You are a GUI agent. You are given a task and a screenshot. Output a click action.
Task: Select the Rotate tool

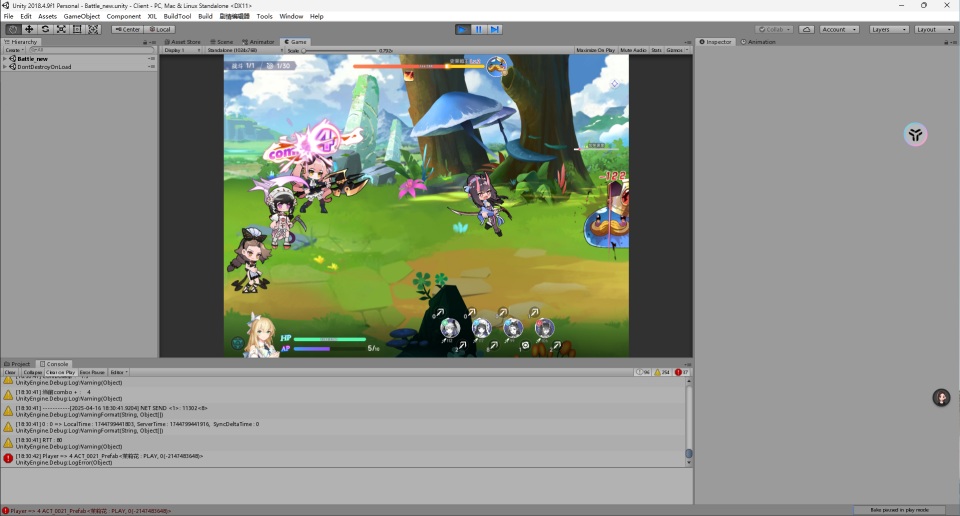[45, 29]
